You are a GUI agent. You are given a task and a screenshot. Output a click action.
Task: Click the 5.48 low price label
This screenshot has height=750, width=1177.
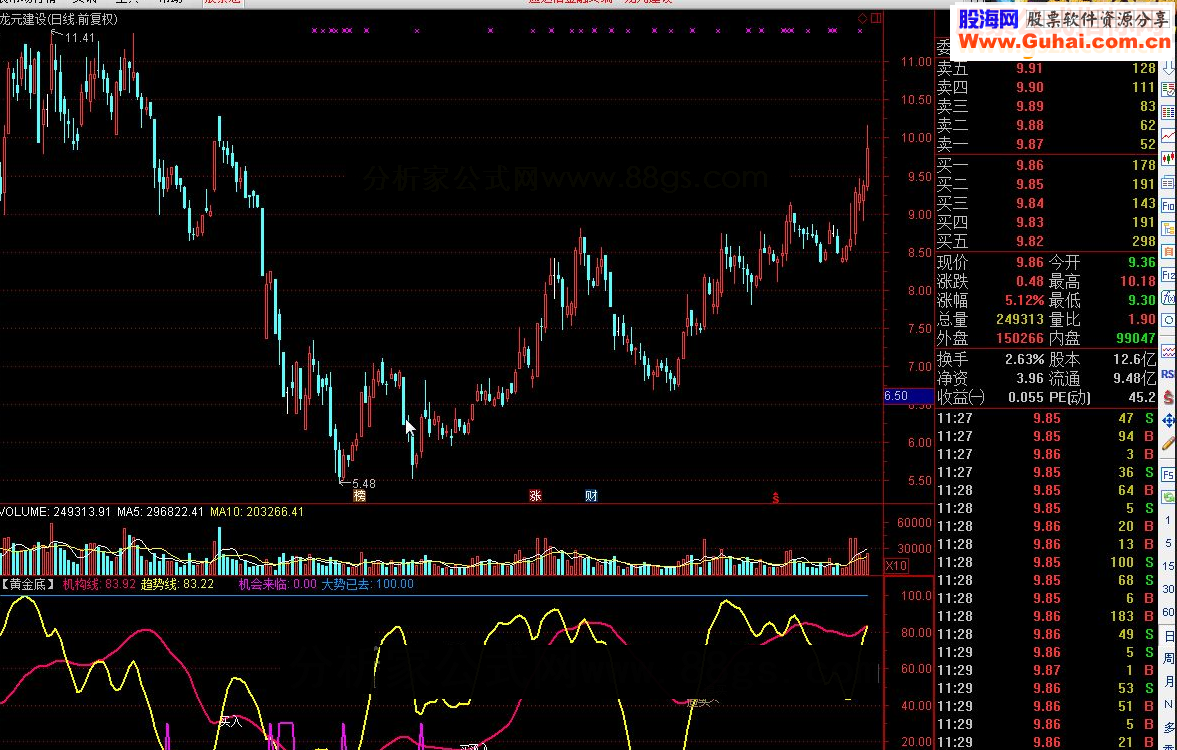click(363, 483)
